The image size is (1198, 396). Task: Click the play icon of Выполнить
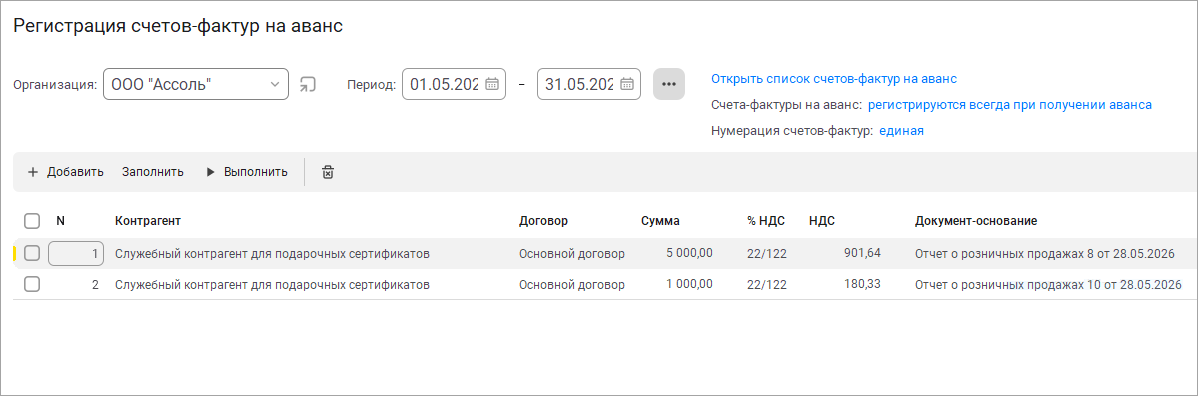pyautogui.click(x=210, y=172)
